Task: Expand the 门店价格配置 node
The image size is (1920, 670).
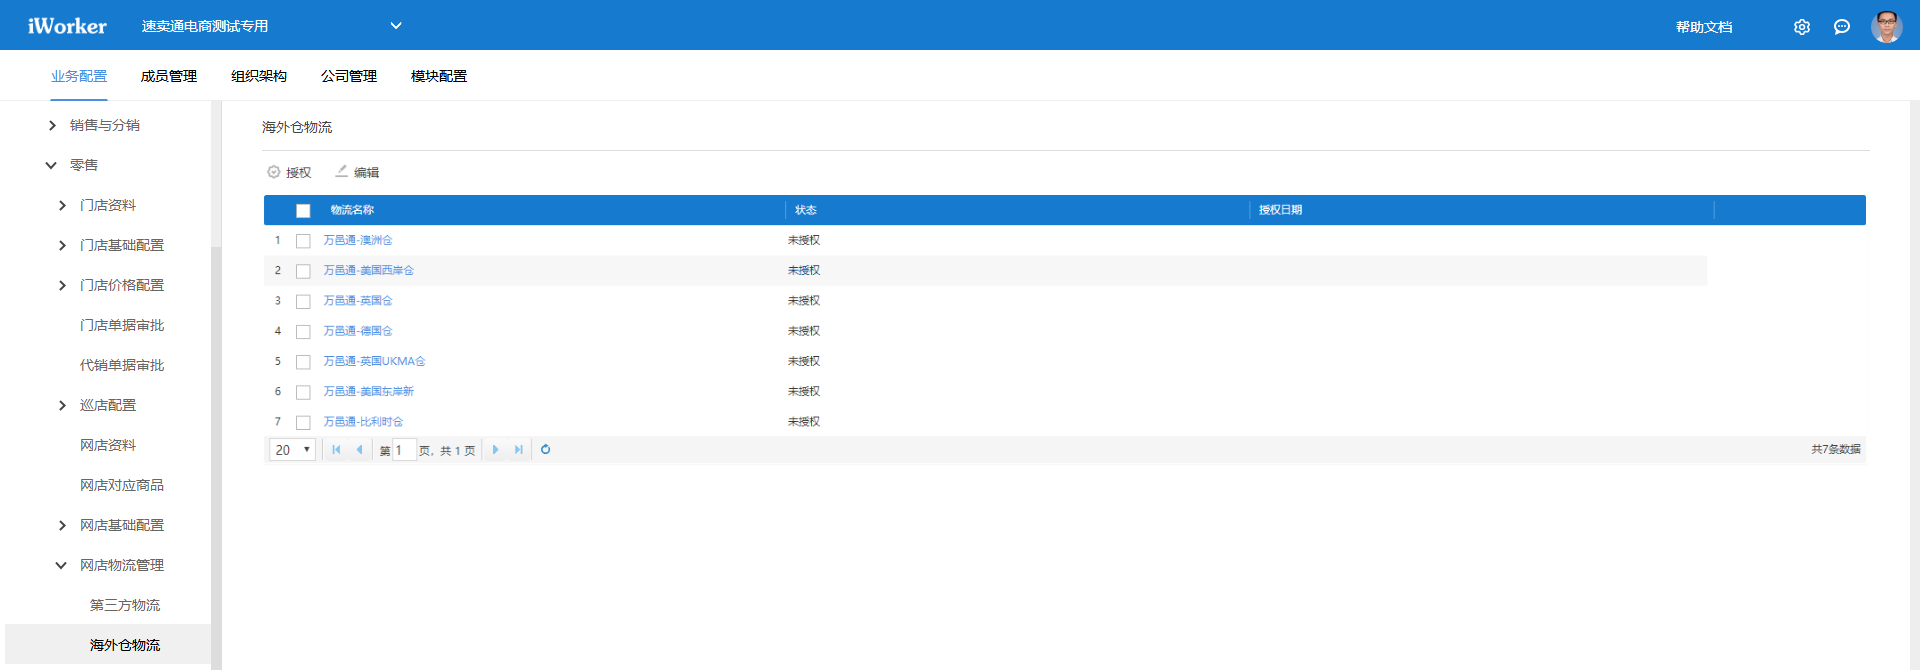Action: (62, 285)
